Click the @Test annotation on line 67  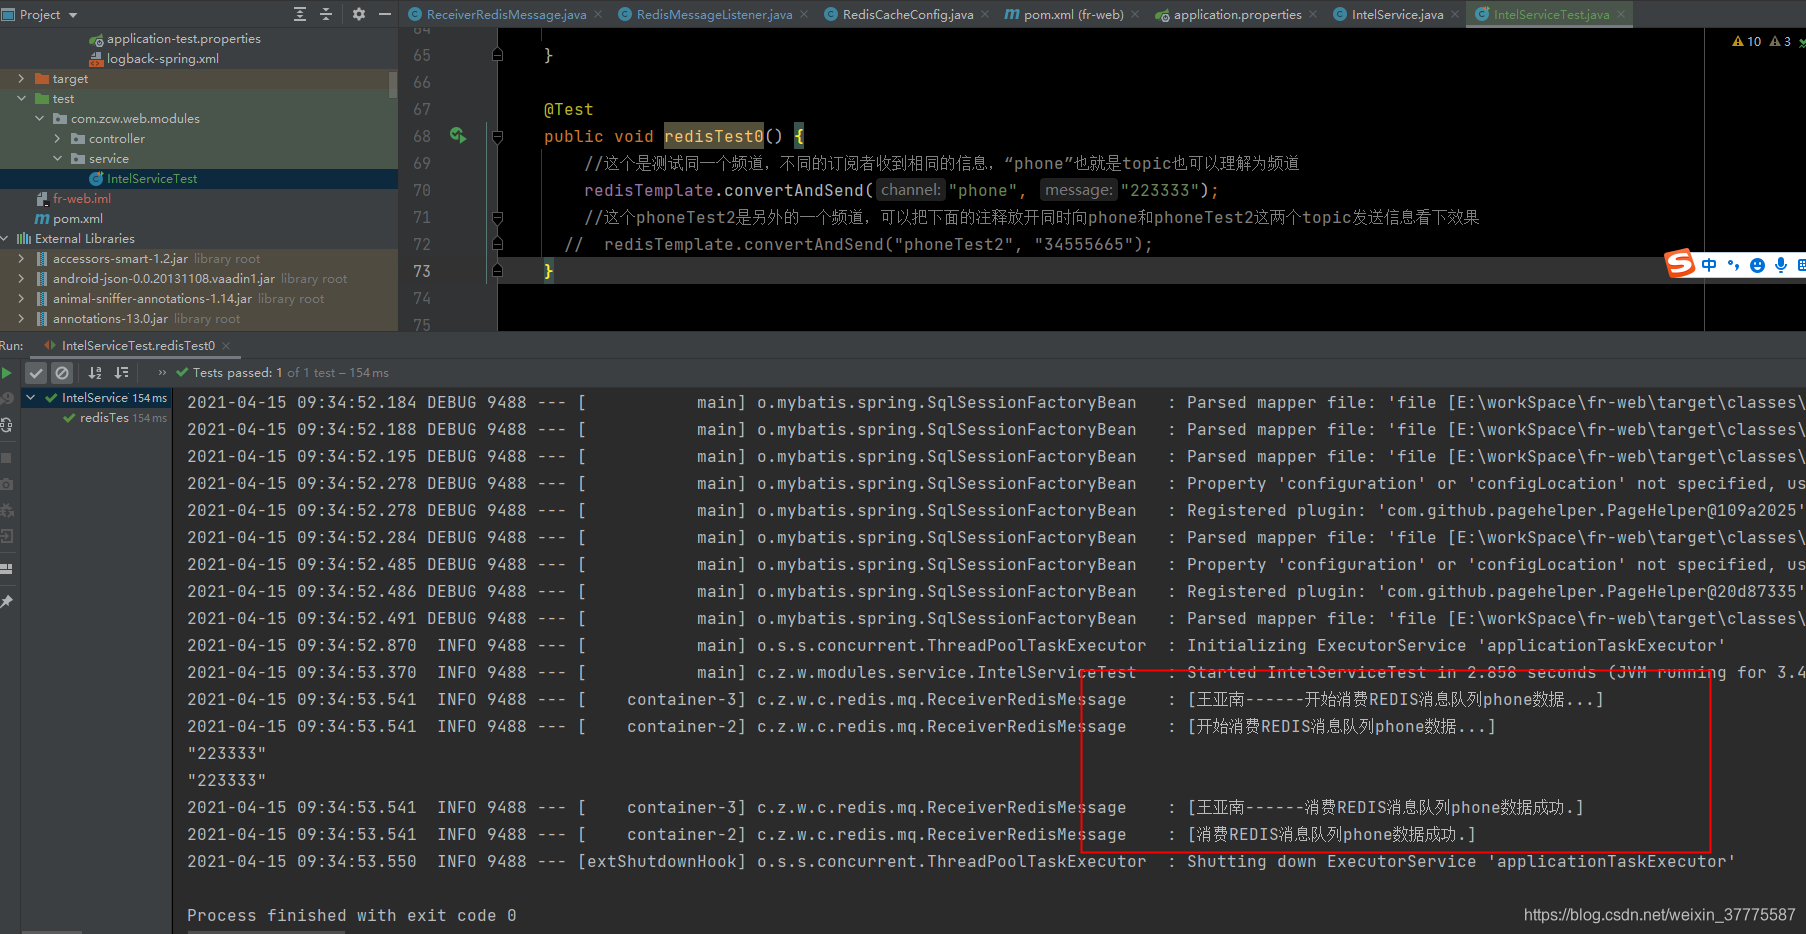[x=568, y=109]
